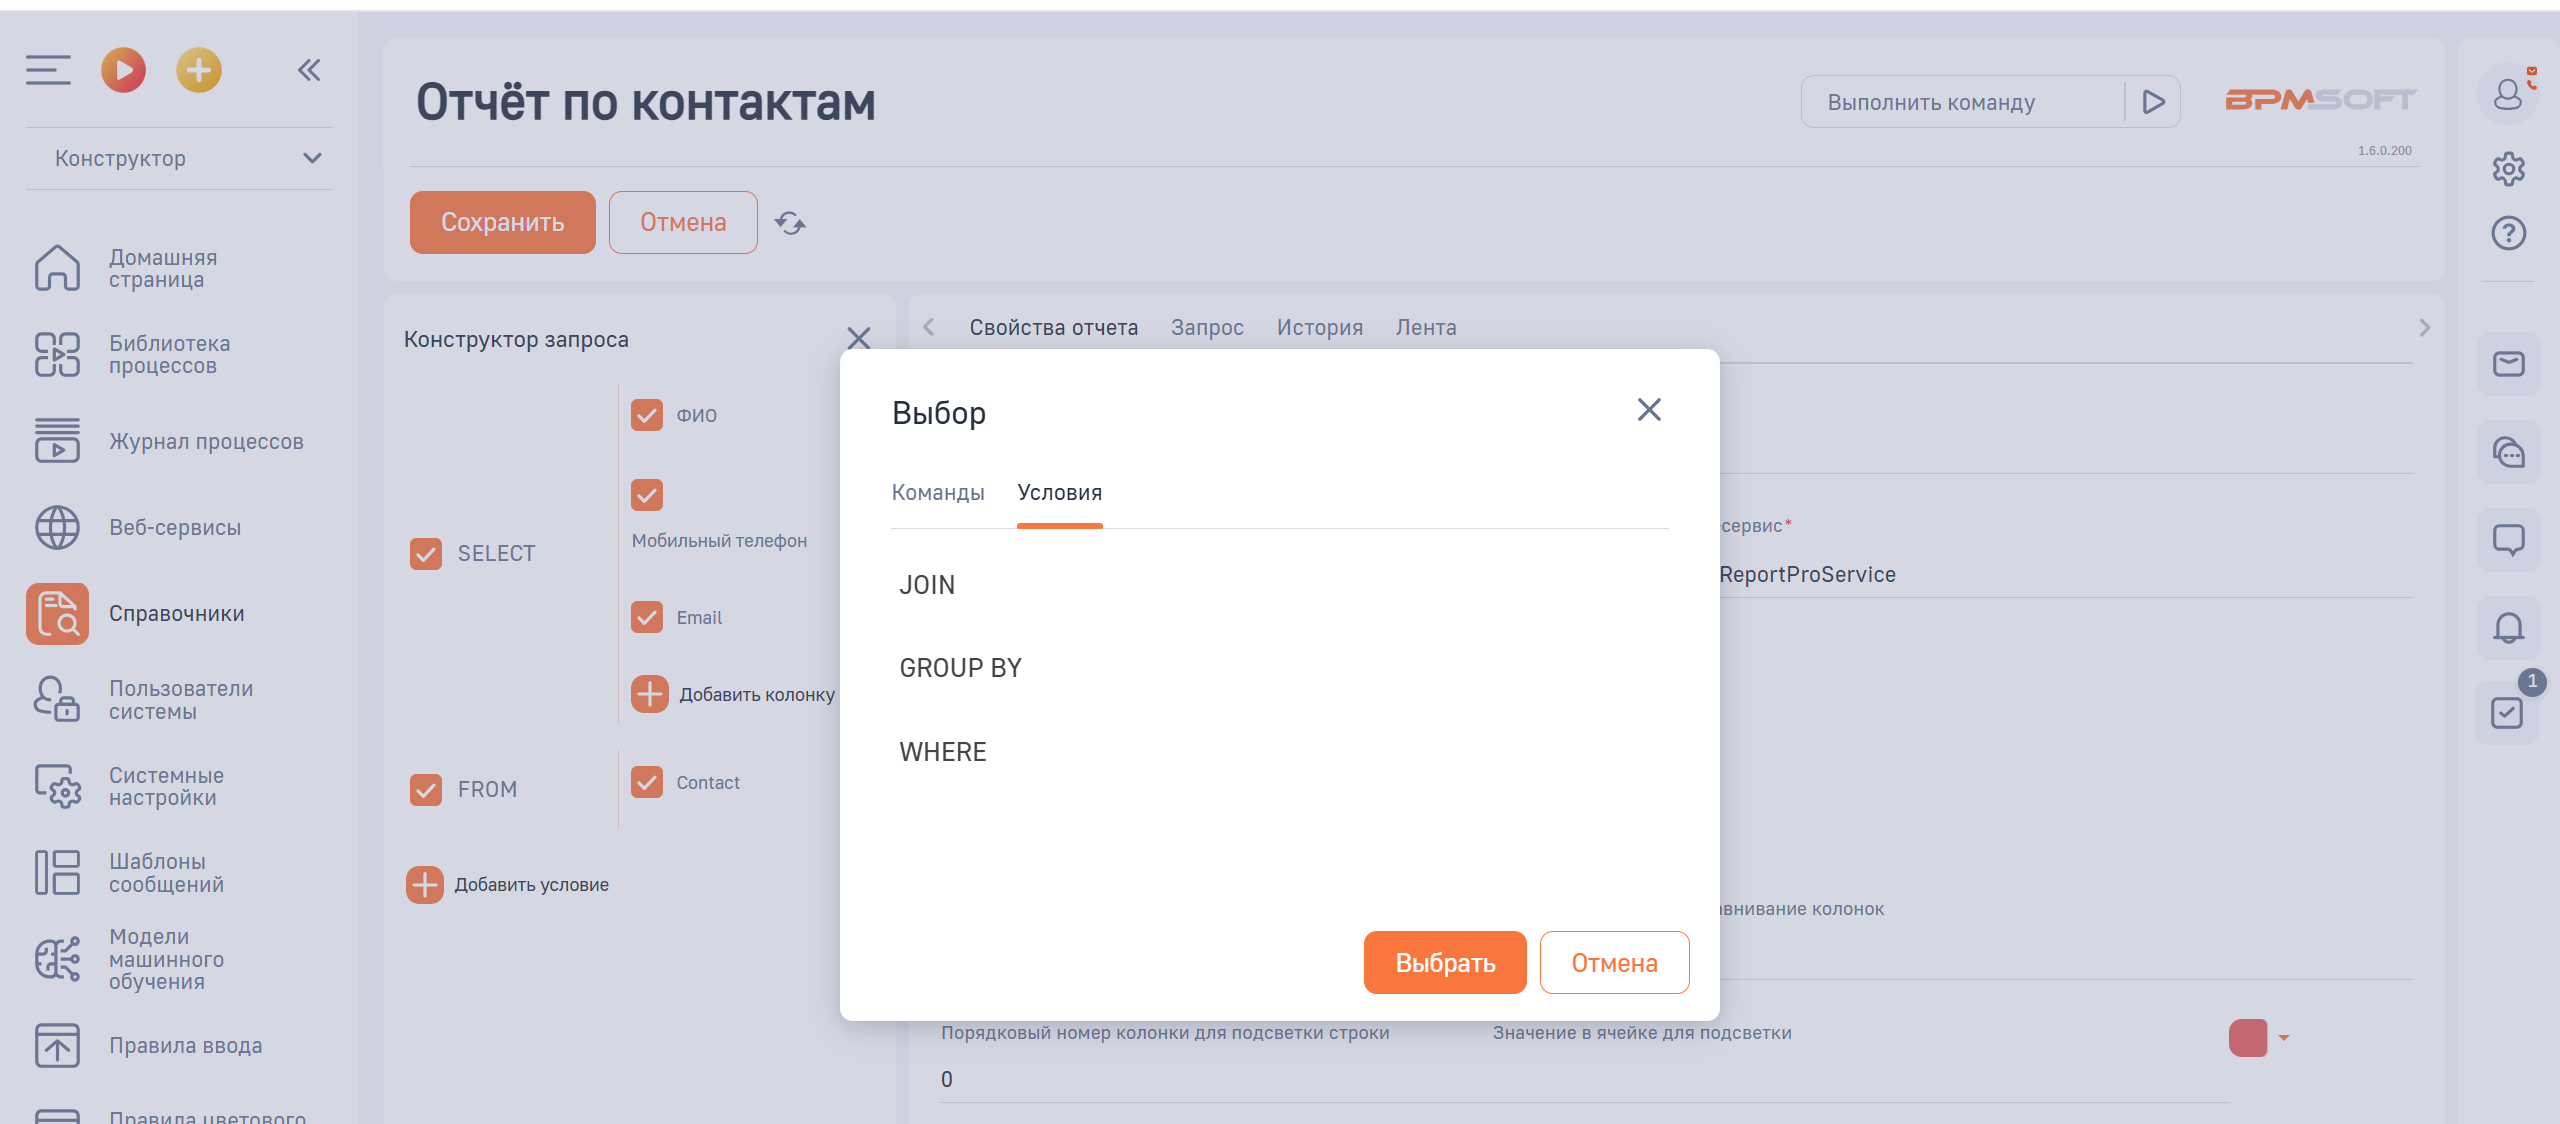The height and width of the screenshot is (1124, 2560).
Task: Open the notifications bell icon
Action: pyautogui.click(x=2508, y=628)
